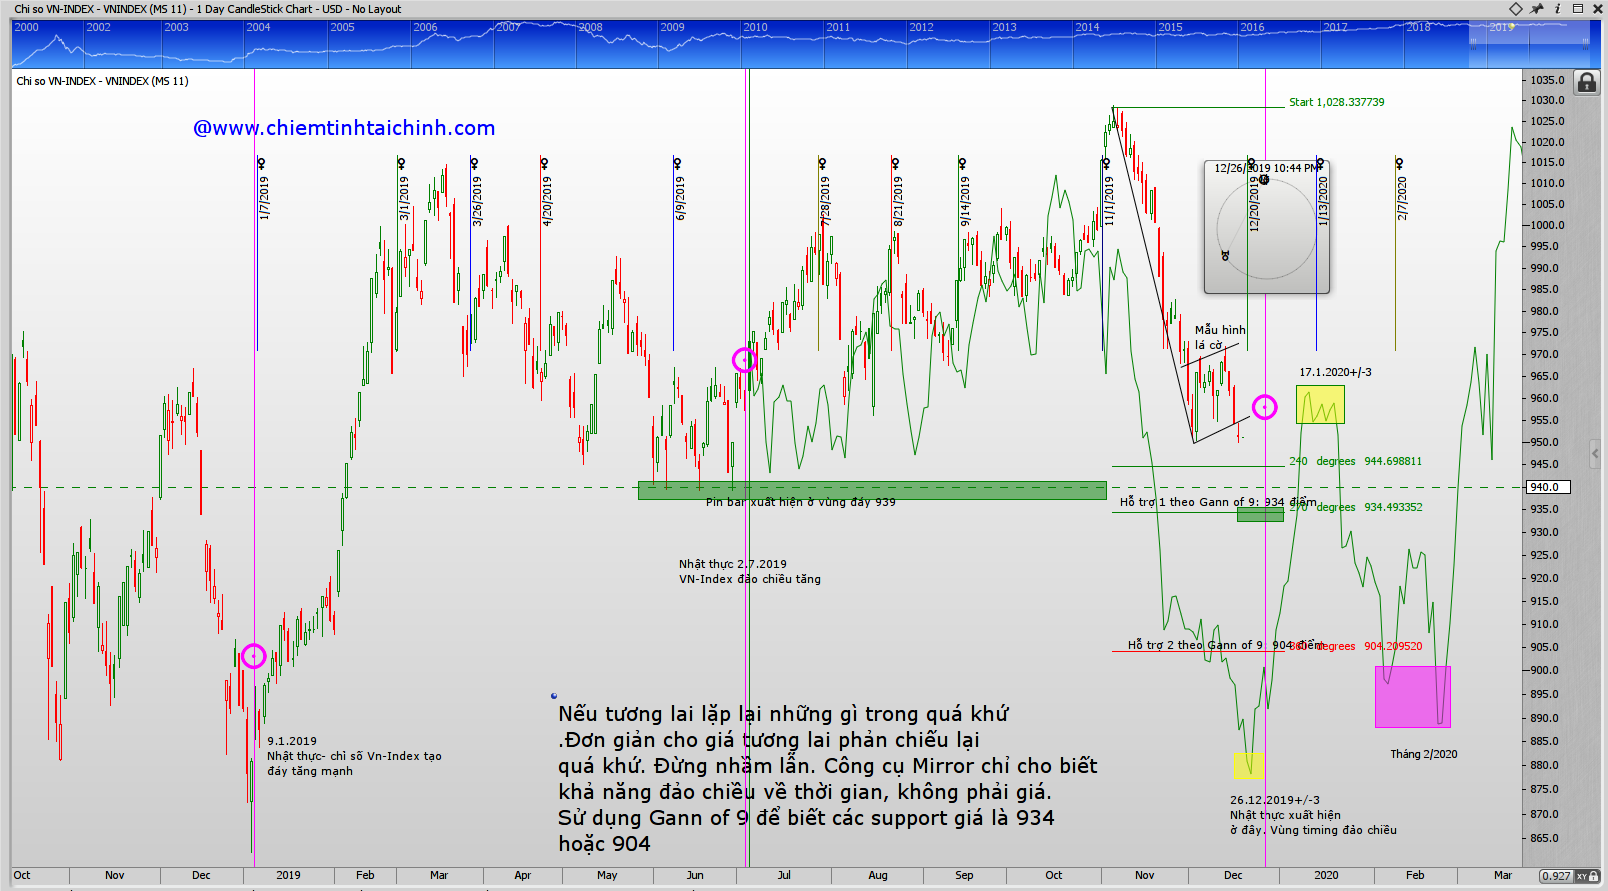This screenshot has width=1608, height=891.
Task: Click the Venus marker dated 2/7/2020
Action: [x=1399, y=163]
